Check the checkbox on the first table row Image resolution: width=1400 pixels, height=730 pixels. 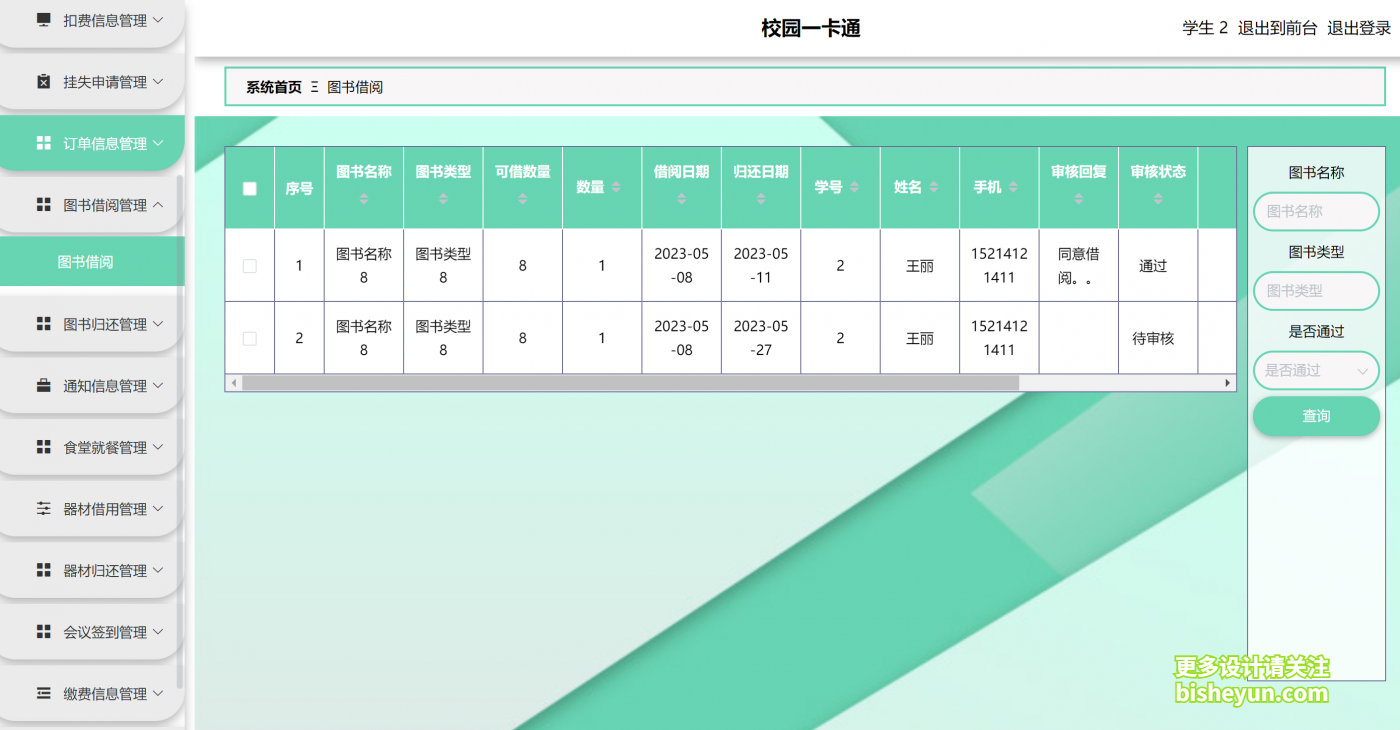coord(249,265)
